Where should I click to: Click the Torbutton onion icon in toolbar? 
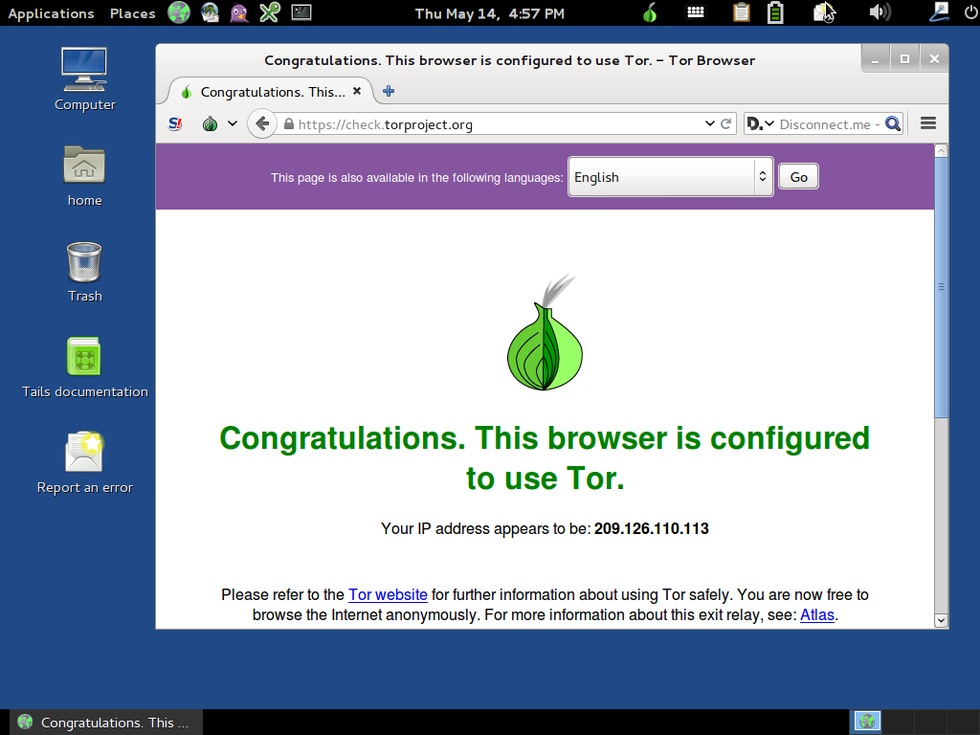click(211, 124)
